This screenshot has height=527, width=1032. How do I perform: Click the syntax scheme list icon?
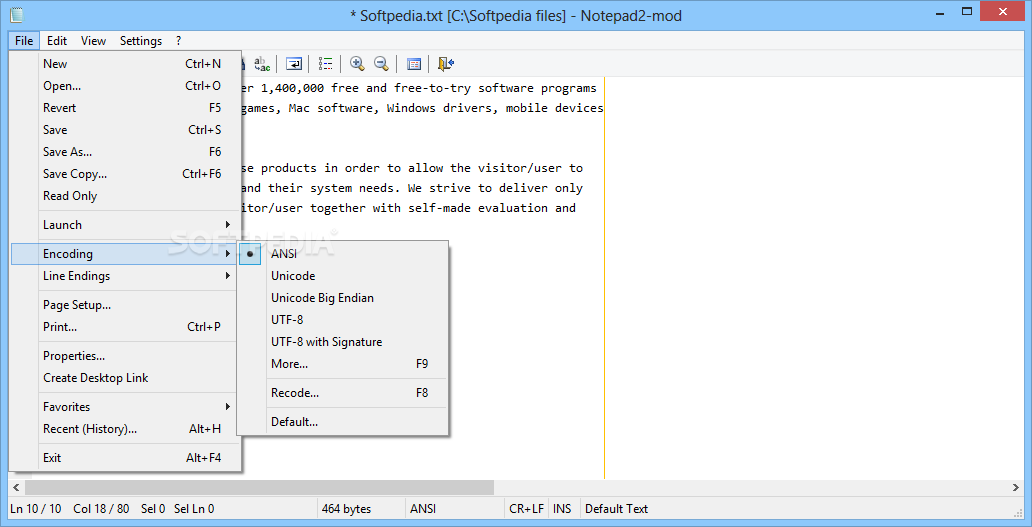(326, 63)
